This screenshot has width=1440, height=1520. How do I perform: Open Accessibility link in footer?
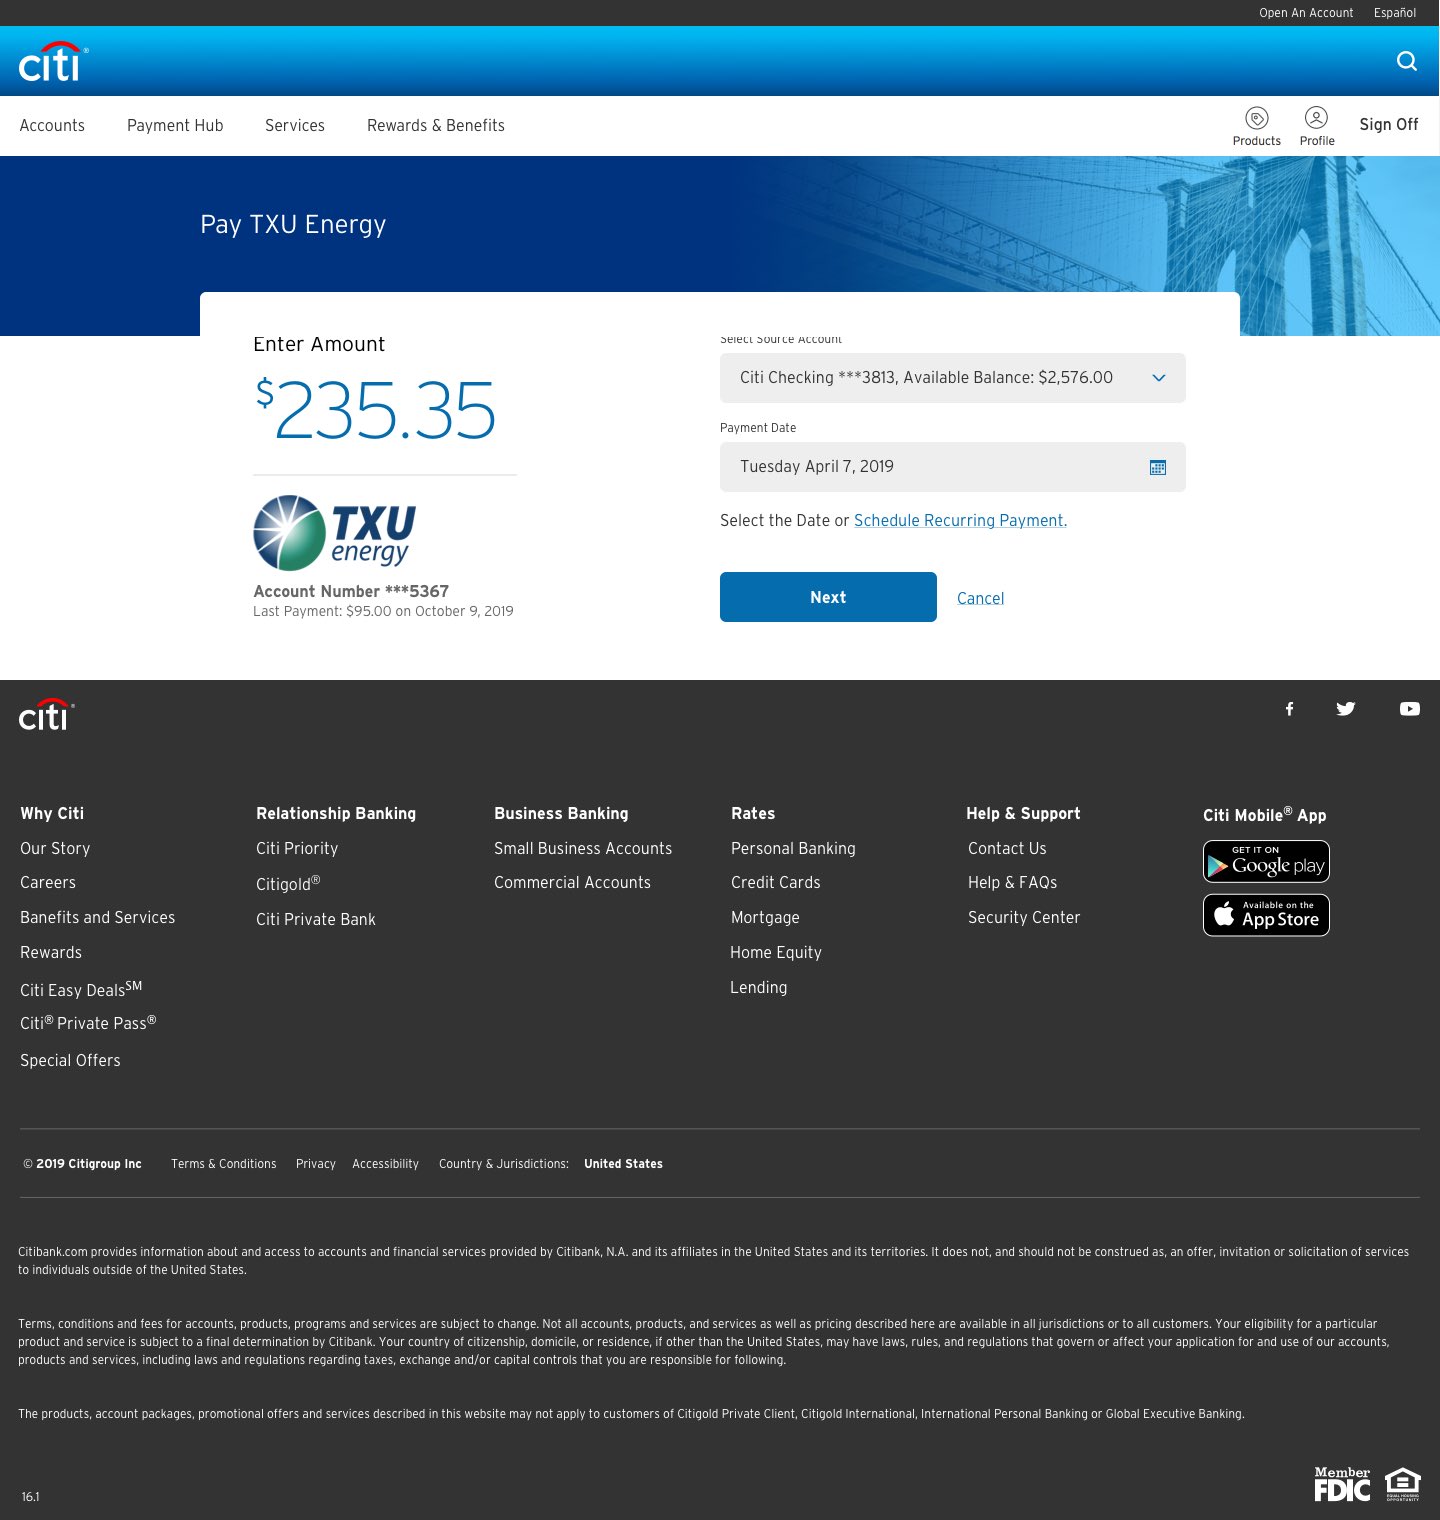point(386,1164)
